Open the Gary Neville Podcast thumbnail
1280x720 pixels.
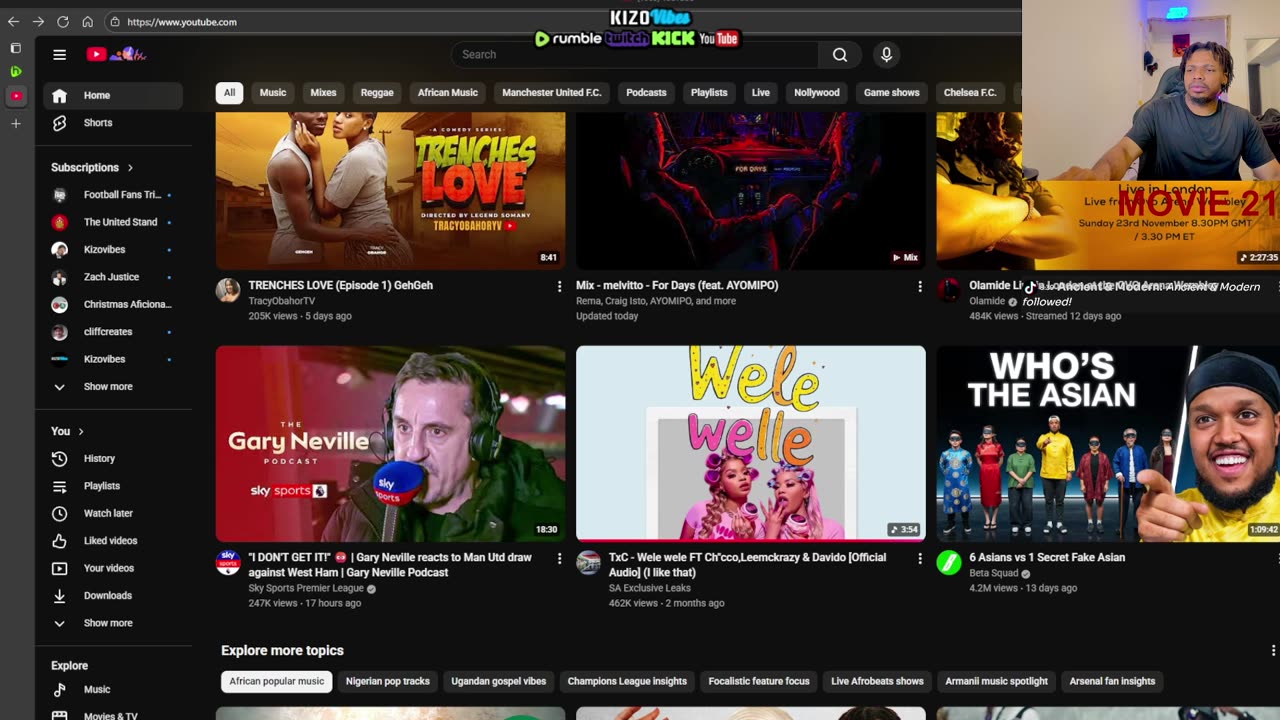point(390,444)
